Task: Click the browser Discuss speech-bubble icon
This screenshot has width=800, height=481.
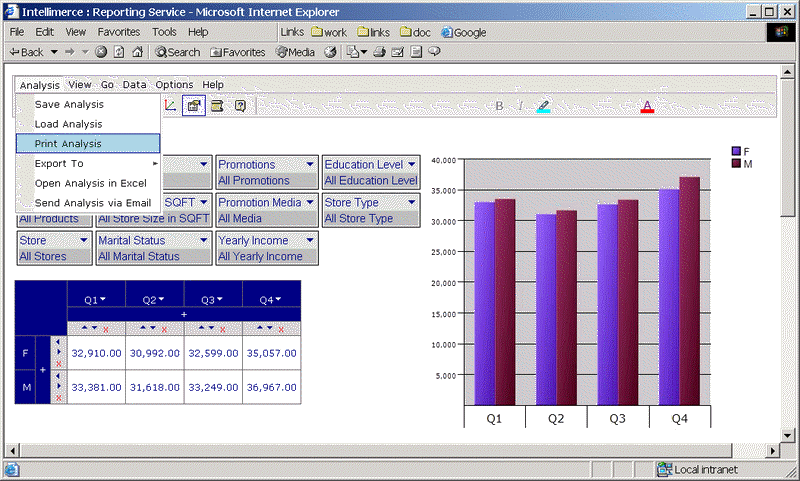Action: pos(434,52)
